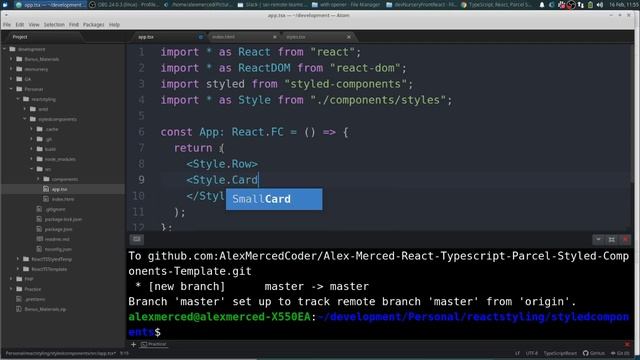Open the .gitignore file
Viewport: 640px width, 360px height.
(x=55, y=209)
